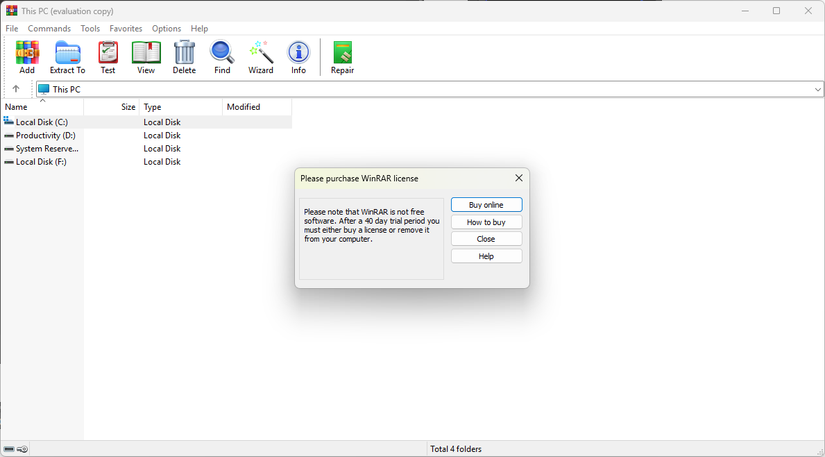
Task: Click Local Disk type cell for Productivity (D:)
Action: tap(162, 135)
